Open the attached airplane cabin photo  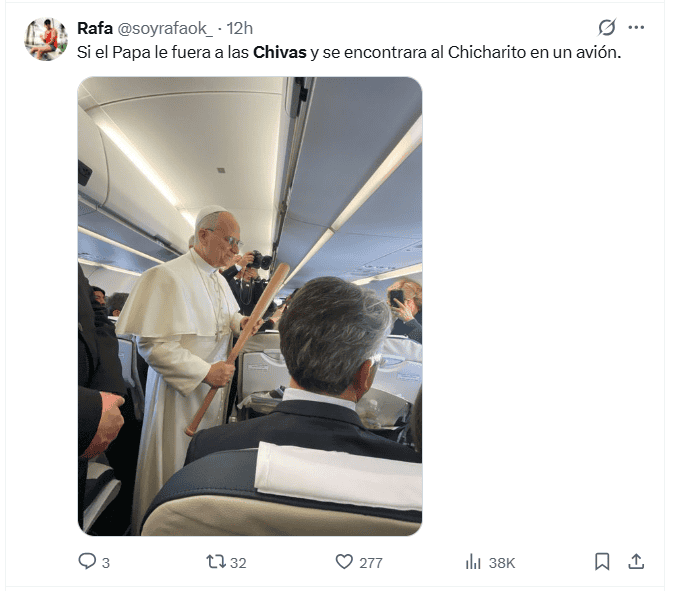(250, 306)
